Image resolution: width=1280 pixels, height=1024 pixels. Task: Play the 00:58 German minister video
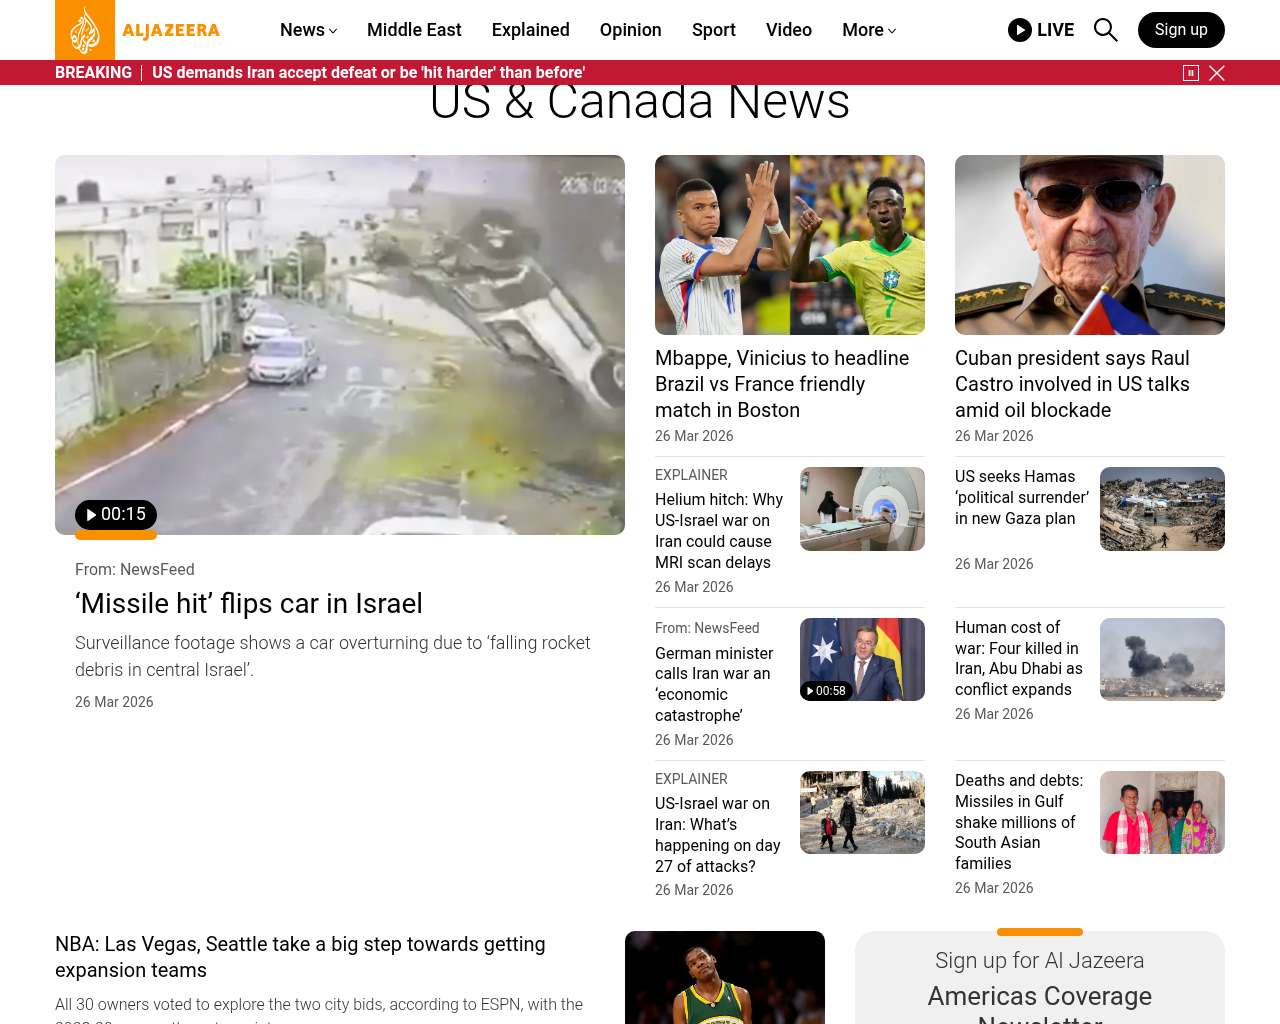(827, 691)
